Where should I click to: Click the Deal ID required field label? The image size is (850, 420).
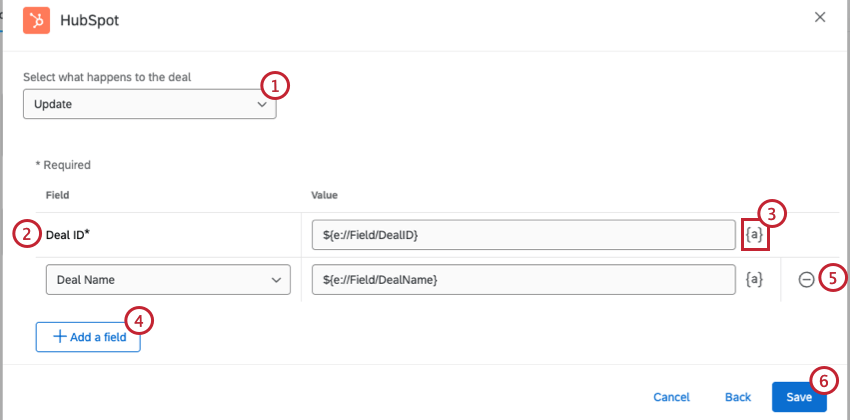68,235
